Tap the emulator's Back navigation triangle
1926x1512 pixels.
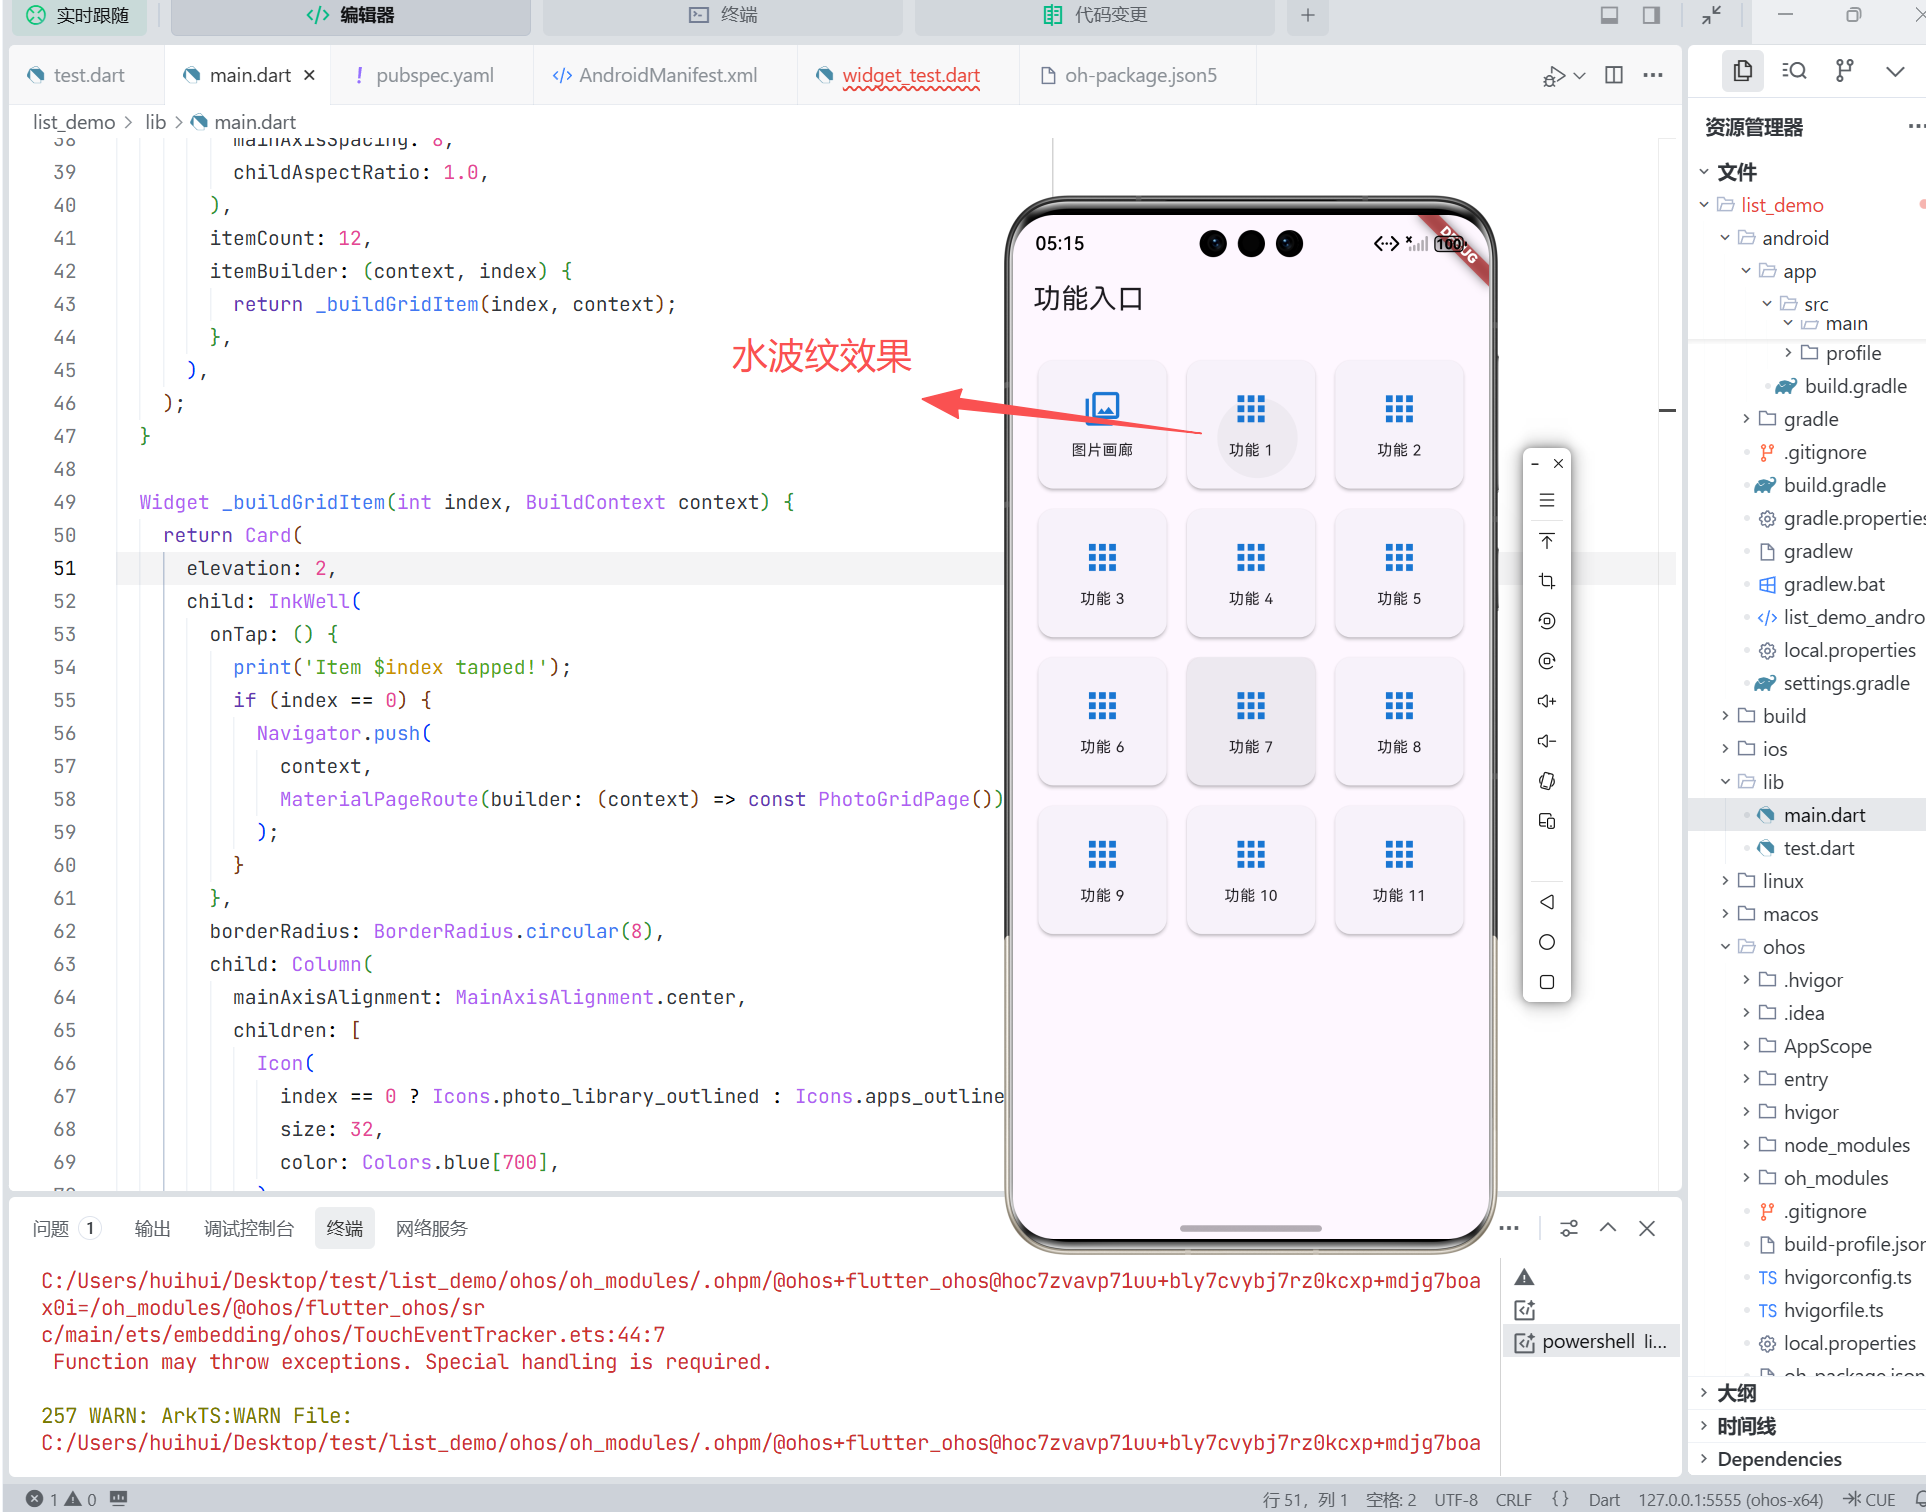coord(1546,901)
